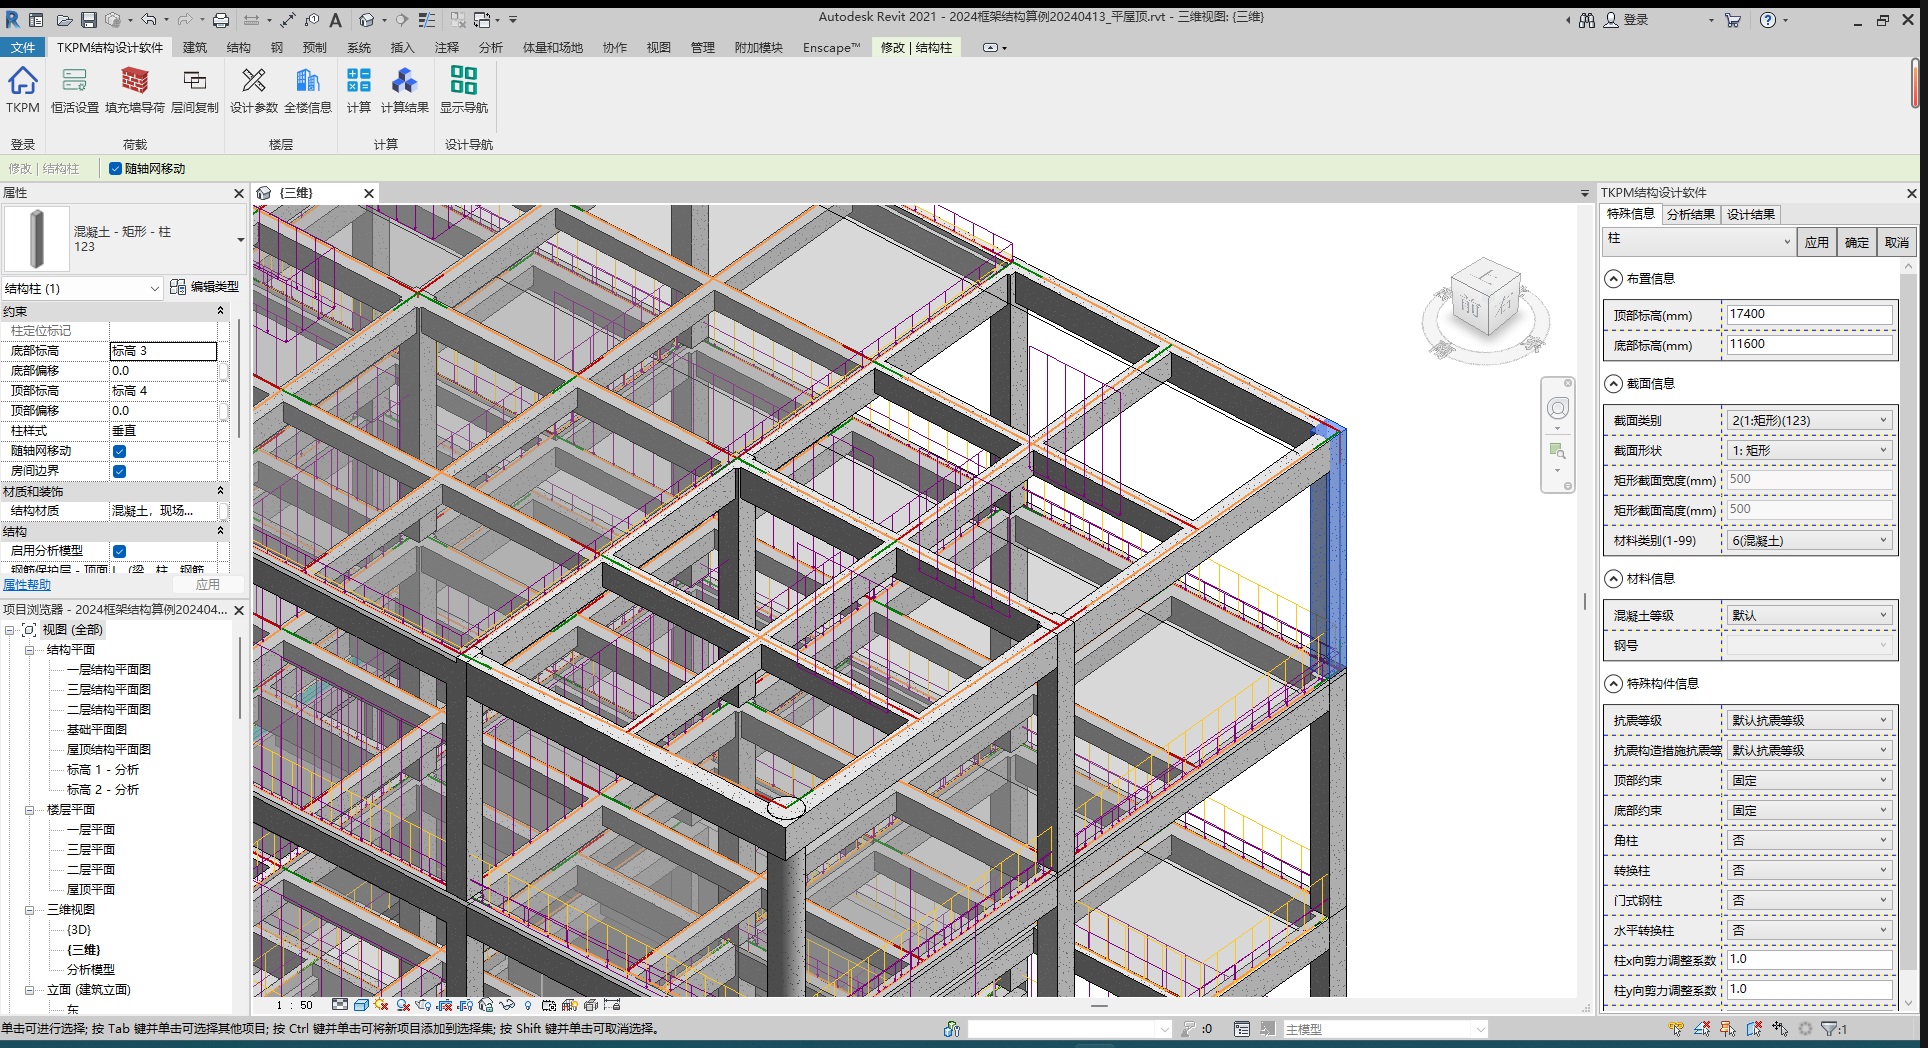Click the TKPM home icon in ribbon

pyautogui.click(x=23, y=89)
